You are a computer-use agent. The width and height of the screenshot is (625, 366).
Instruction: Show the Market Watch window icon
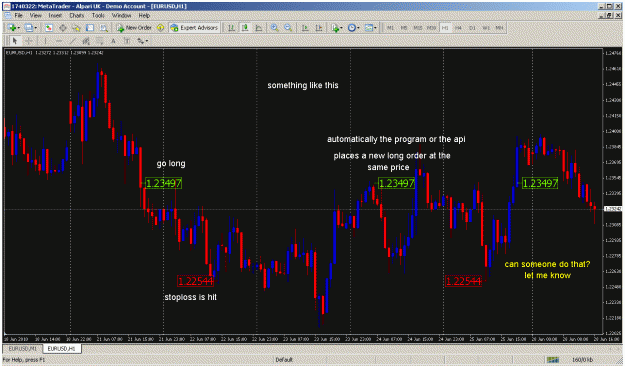tap(49, 28)
